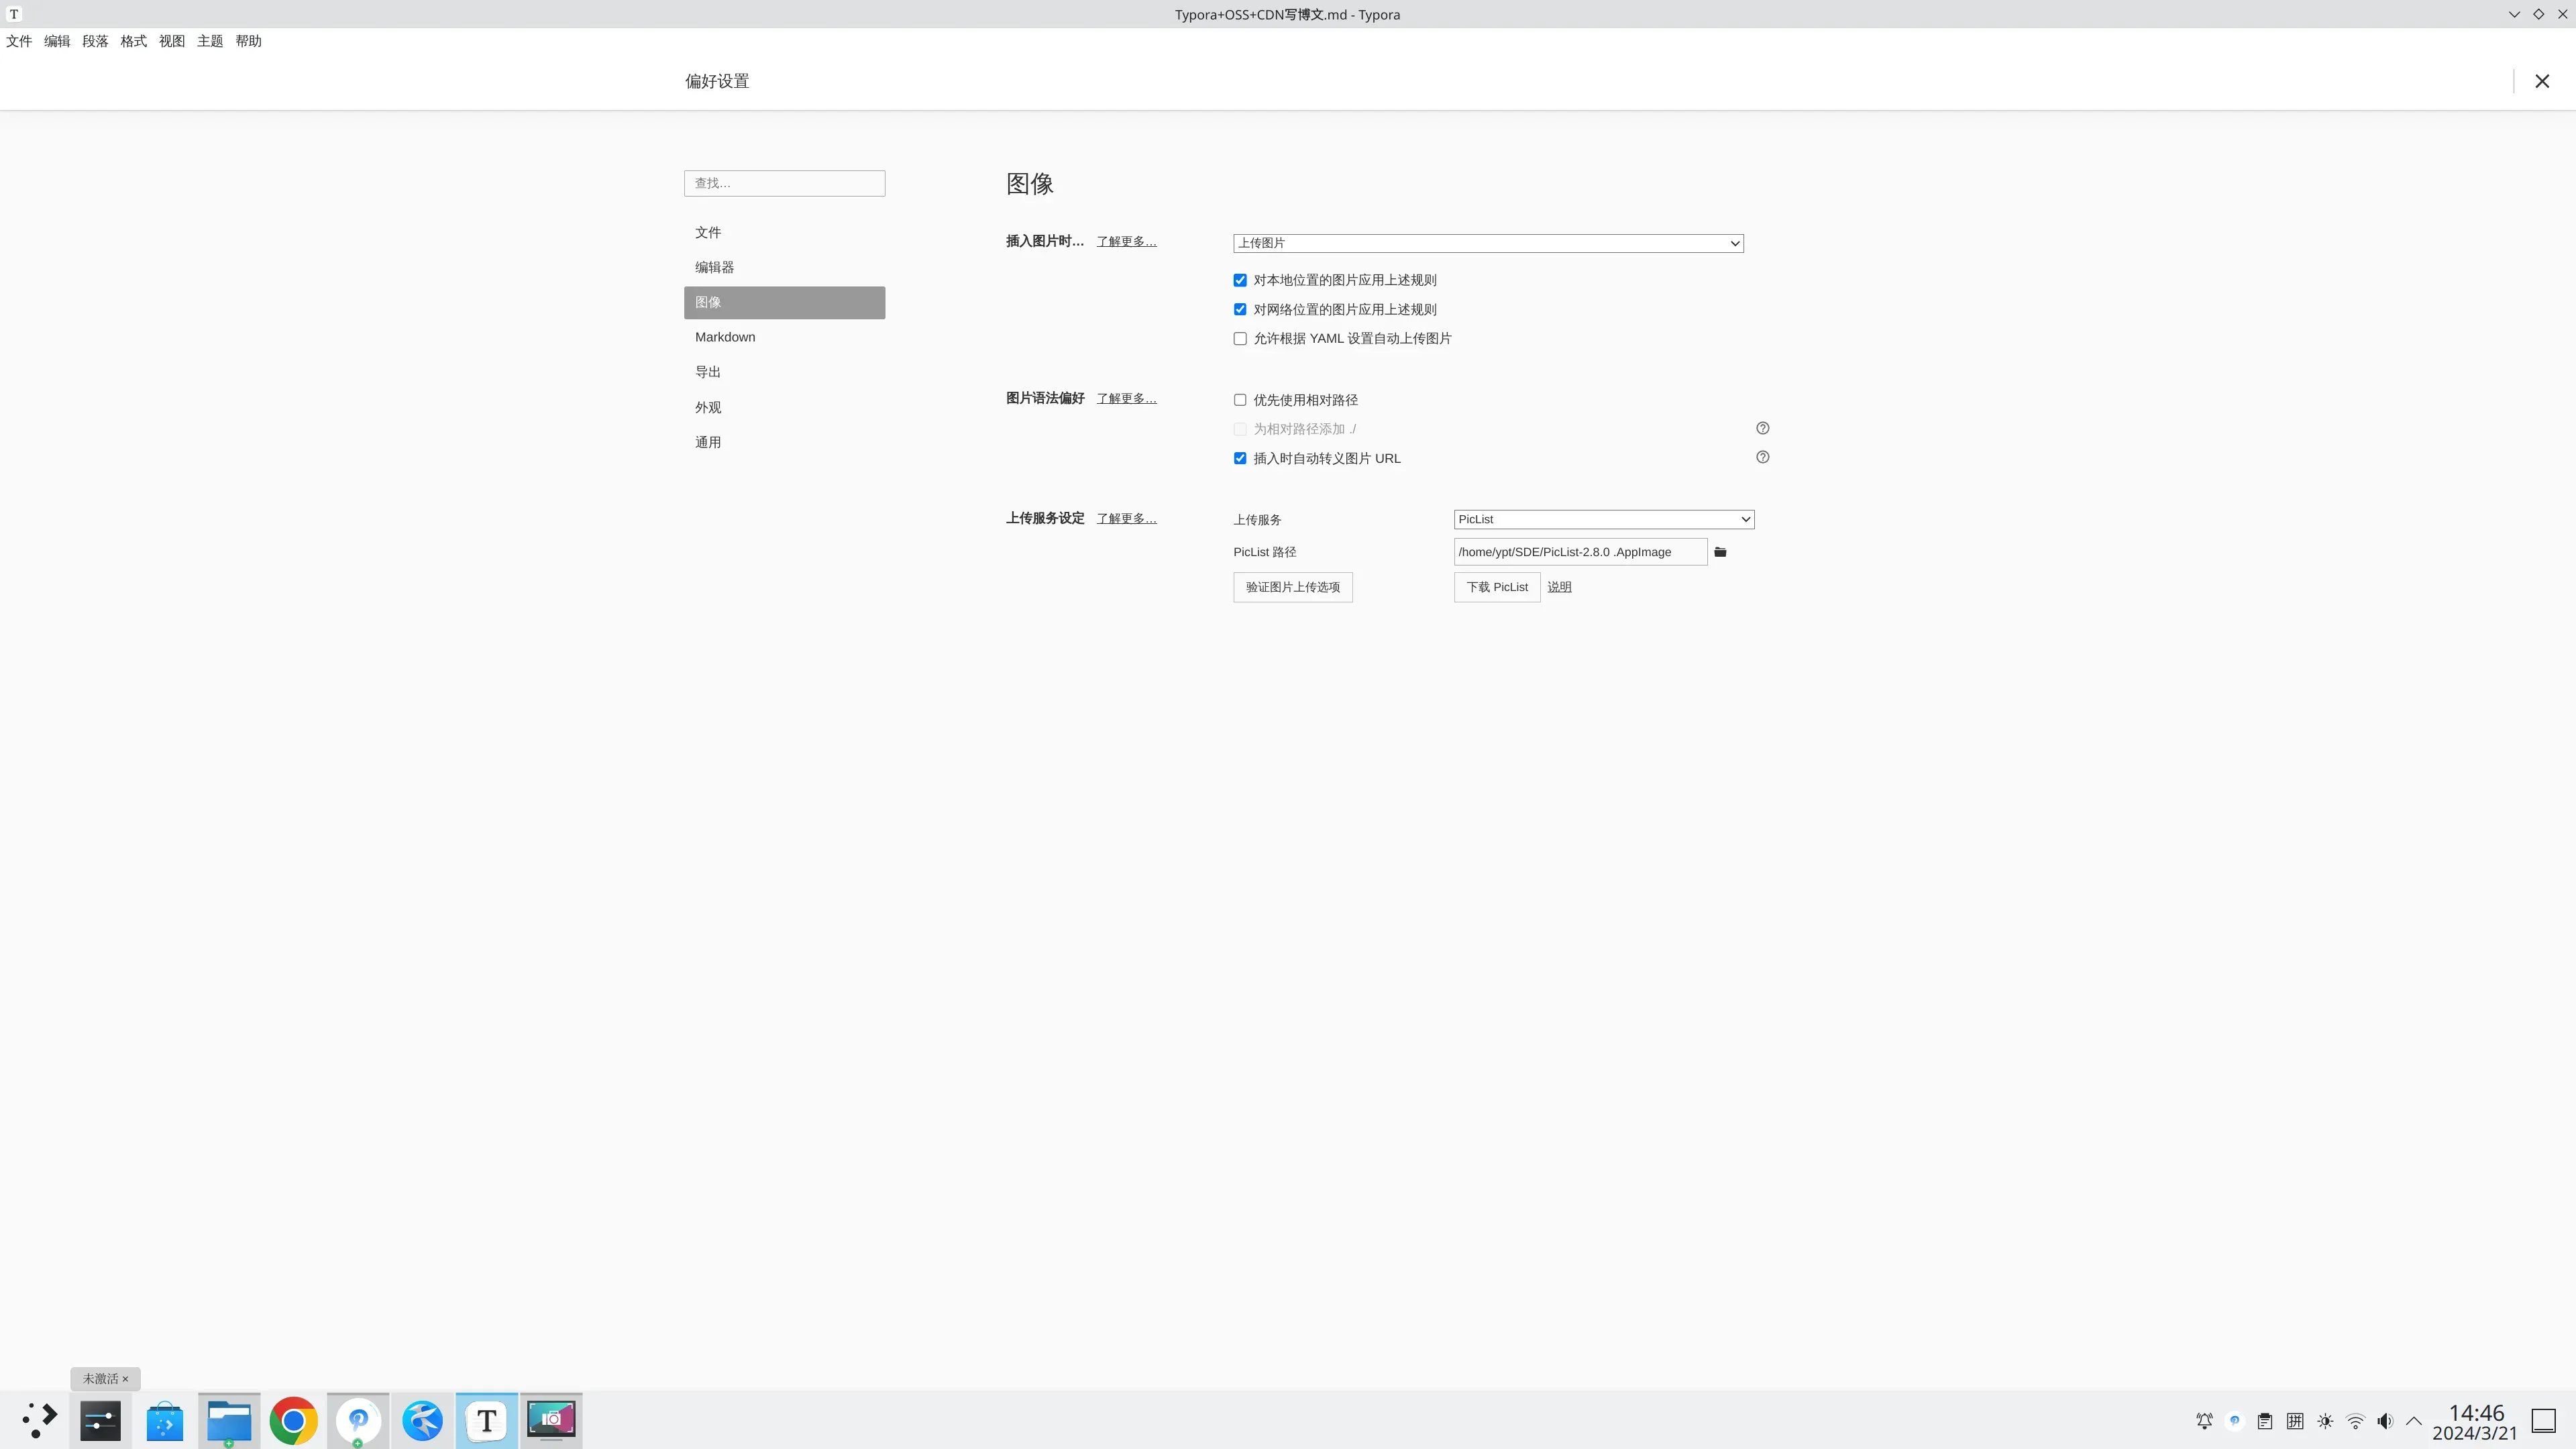
Task: Click the Wi-Fi network tray icon
Action: tap(2355, 1421)
